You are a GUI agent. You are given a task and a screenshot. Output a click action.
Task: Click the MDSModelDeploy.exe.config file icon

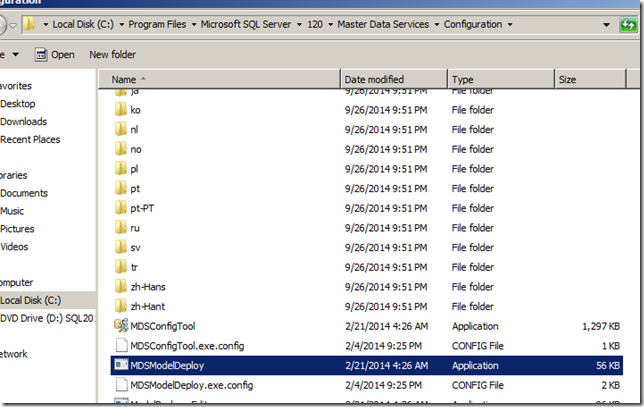point(121,385)
